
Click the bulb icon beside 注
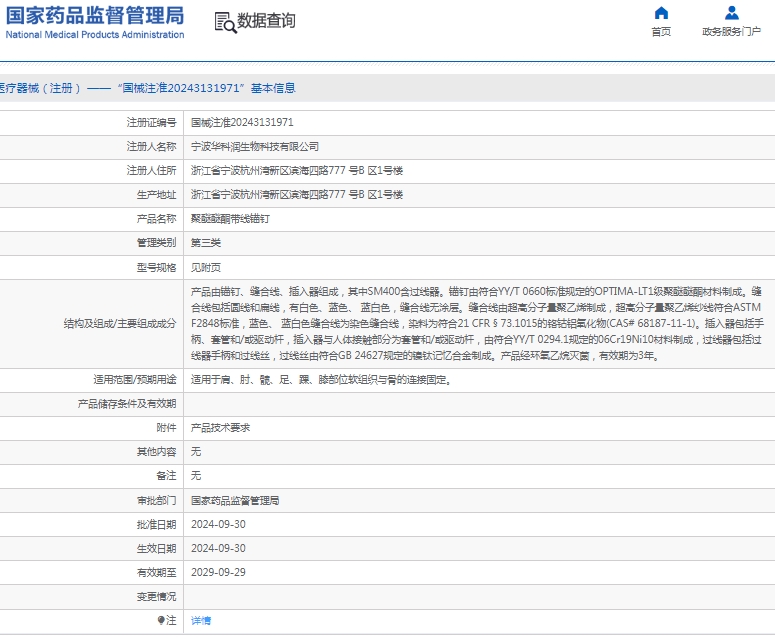tap(161, 620)
